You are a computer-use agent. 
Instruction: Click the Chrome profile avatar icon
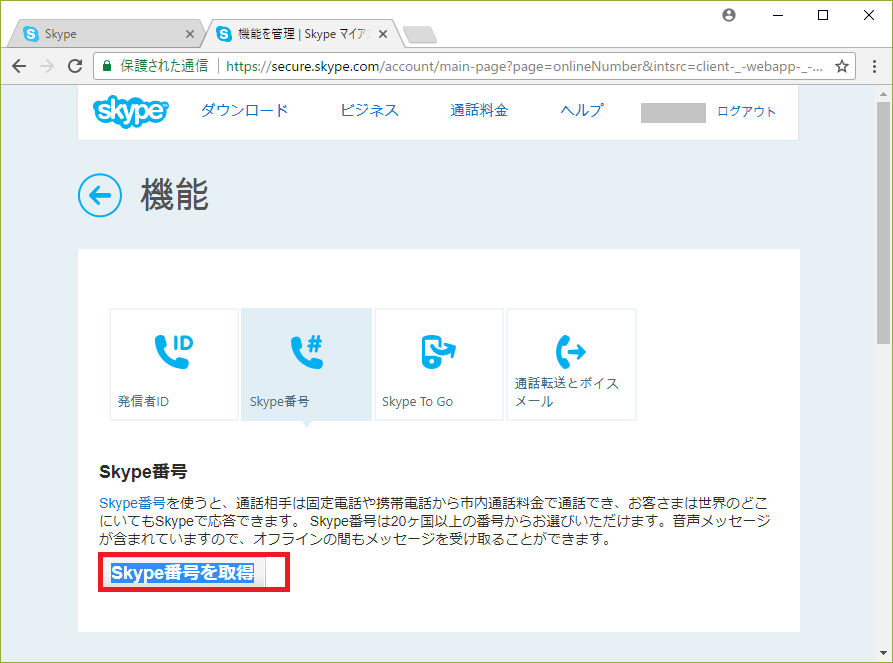tap(729, 15)
